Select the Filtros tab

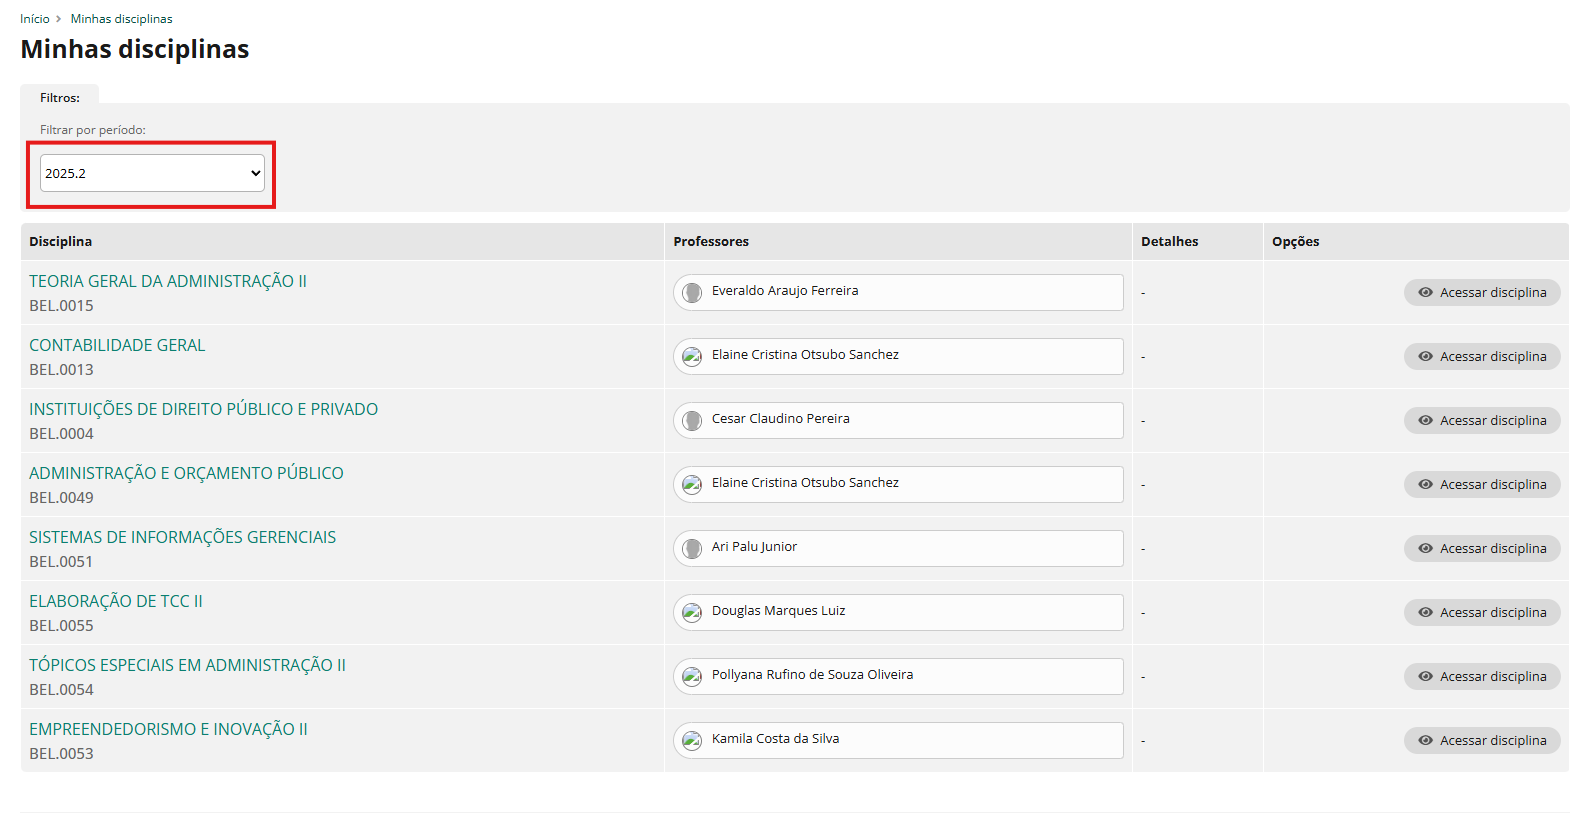[60, 98]
